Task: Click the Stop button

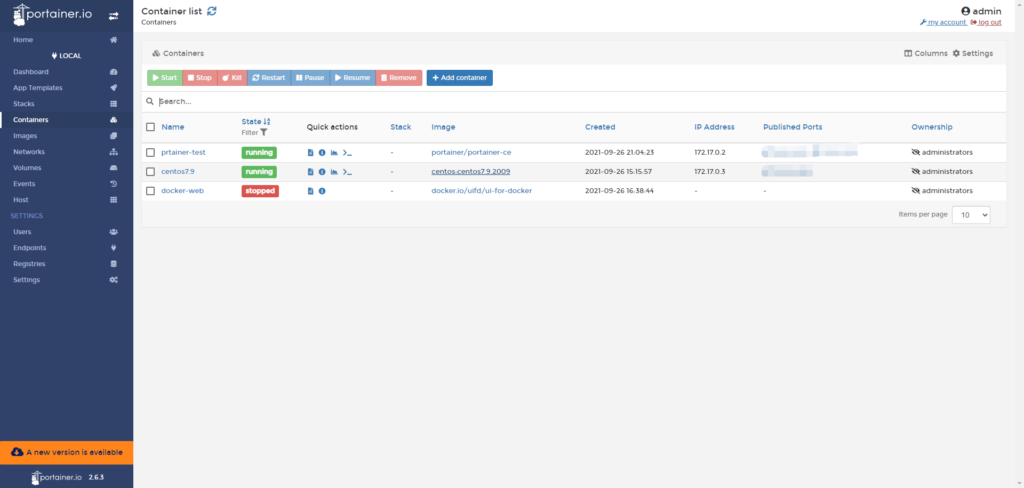Action: (200, 78)
